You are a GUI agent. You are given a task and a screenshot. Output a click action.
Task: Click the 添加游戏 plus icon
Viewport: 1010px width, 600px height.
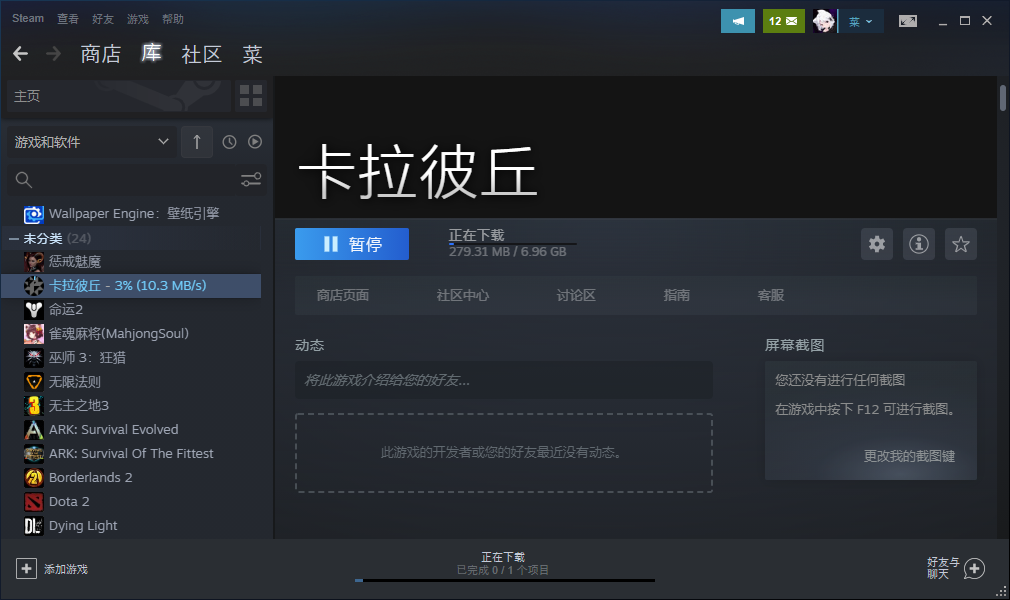click(x=26, y=568)
